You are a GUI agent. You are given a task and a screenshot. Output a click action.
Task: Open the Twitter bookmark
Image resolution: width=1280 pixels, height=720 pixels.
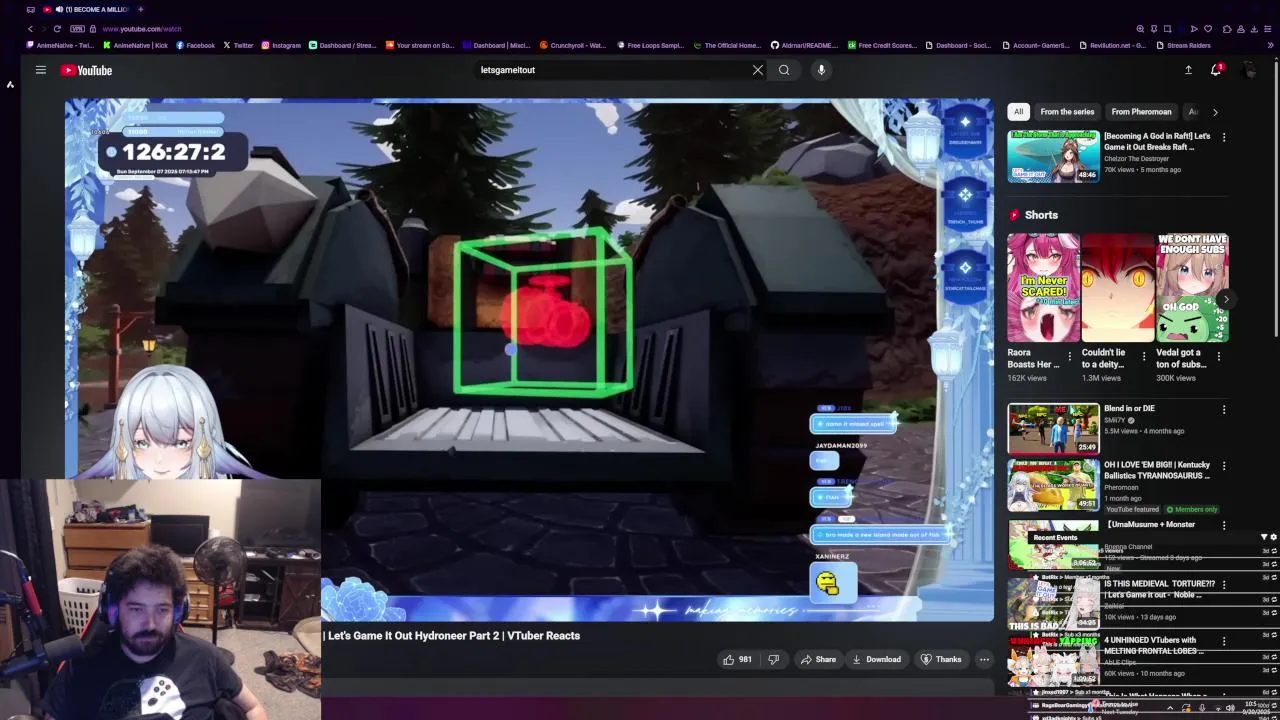(238, 45)
